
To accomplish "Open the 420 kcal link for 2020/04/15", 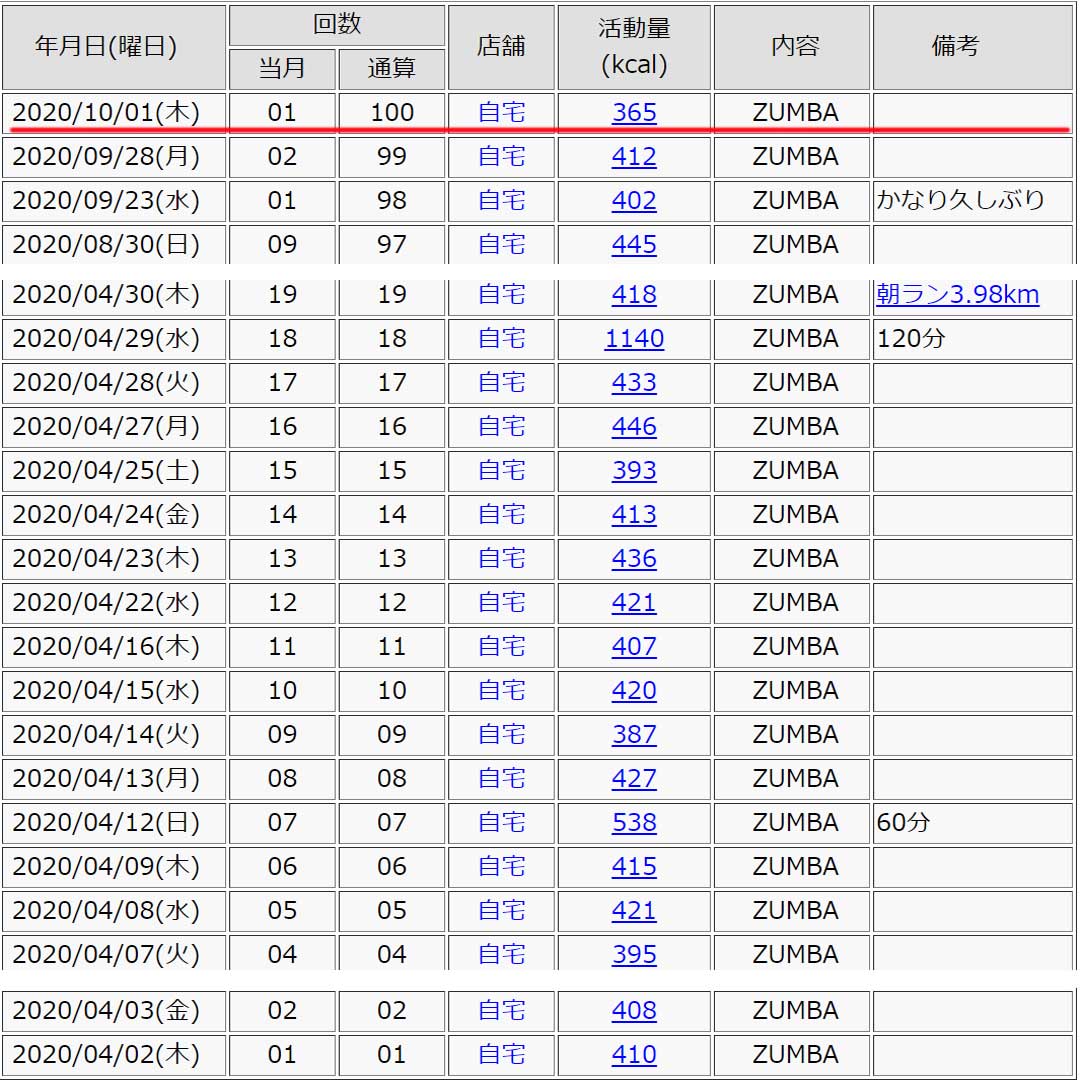I will click(634, 691).
